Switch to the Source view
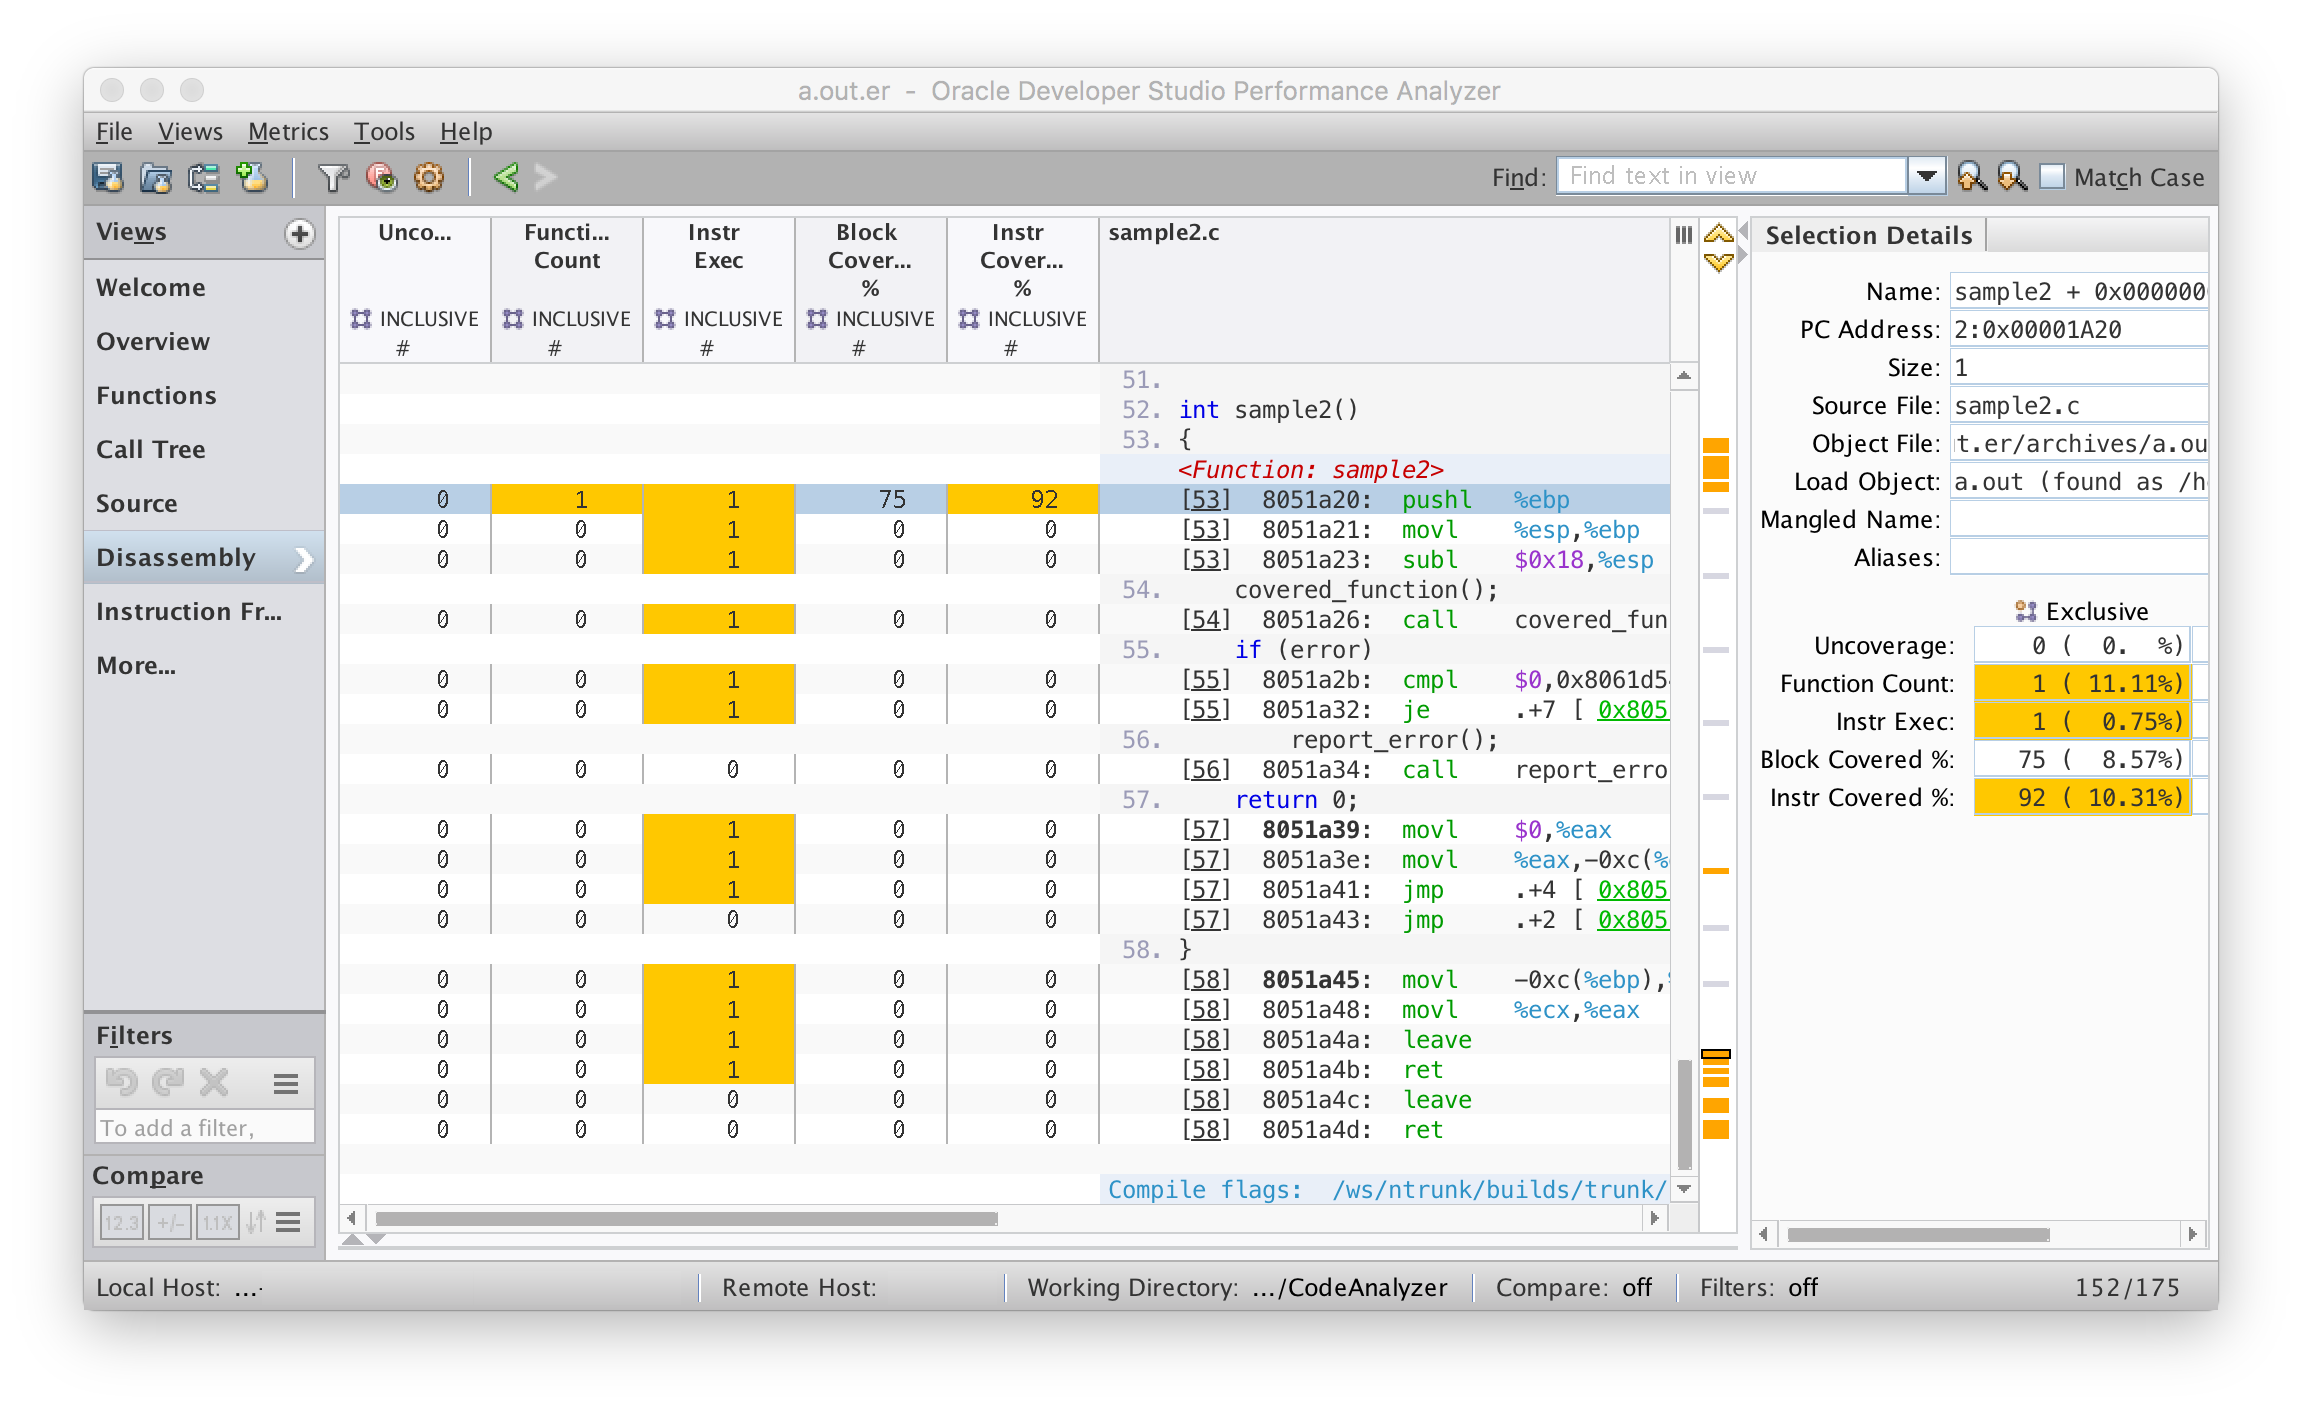Viewport: 2302px width, 1410px height. [x=204, y=504]
